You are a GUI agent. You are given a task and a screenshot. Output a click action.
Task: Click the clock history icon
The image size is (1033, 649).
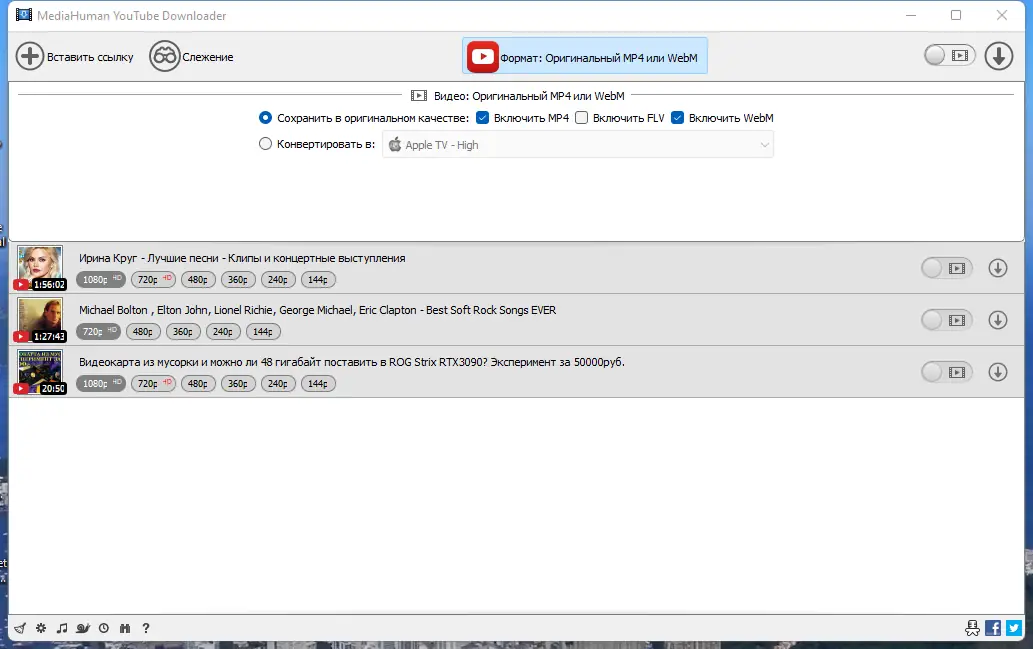point(104,628)
